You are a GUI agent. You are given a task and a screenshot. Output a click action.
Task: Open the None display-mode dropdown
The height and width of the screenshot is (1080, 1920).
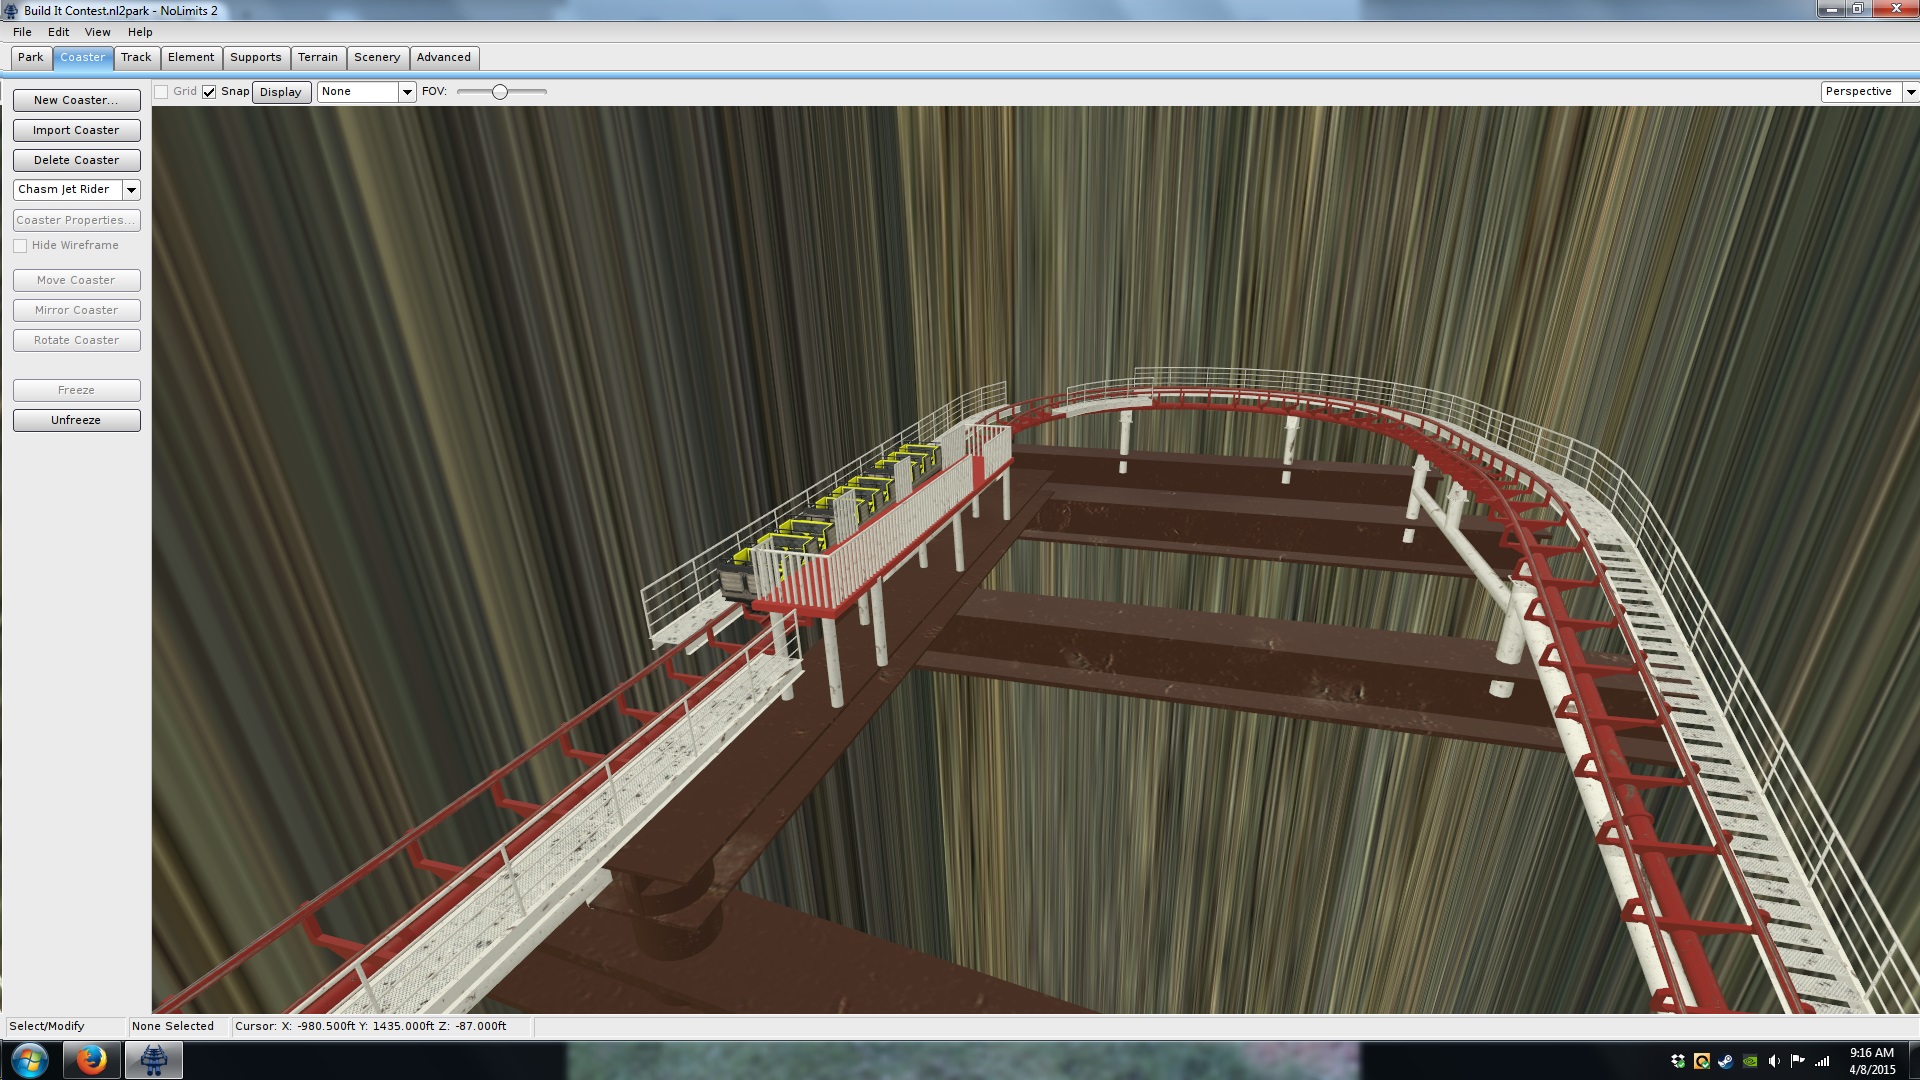[407, 92]
